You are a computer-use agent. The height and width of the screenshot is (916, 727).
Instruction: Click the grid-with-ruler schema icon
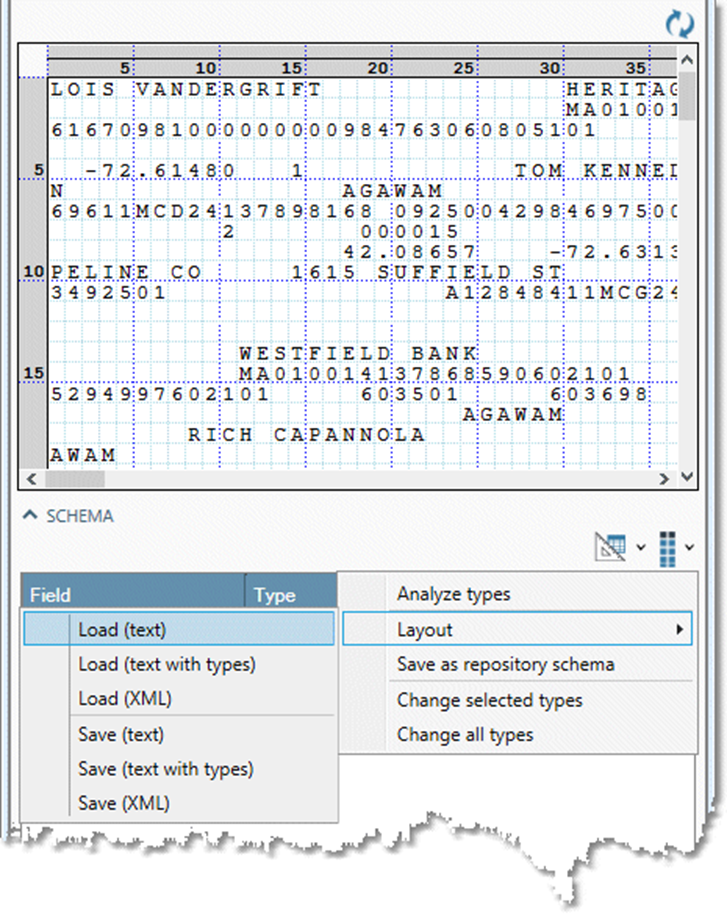[x=609, y=546]
